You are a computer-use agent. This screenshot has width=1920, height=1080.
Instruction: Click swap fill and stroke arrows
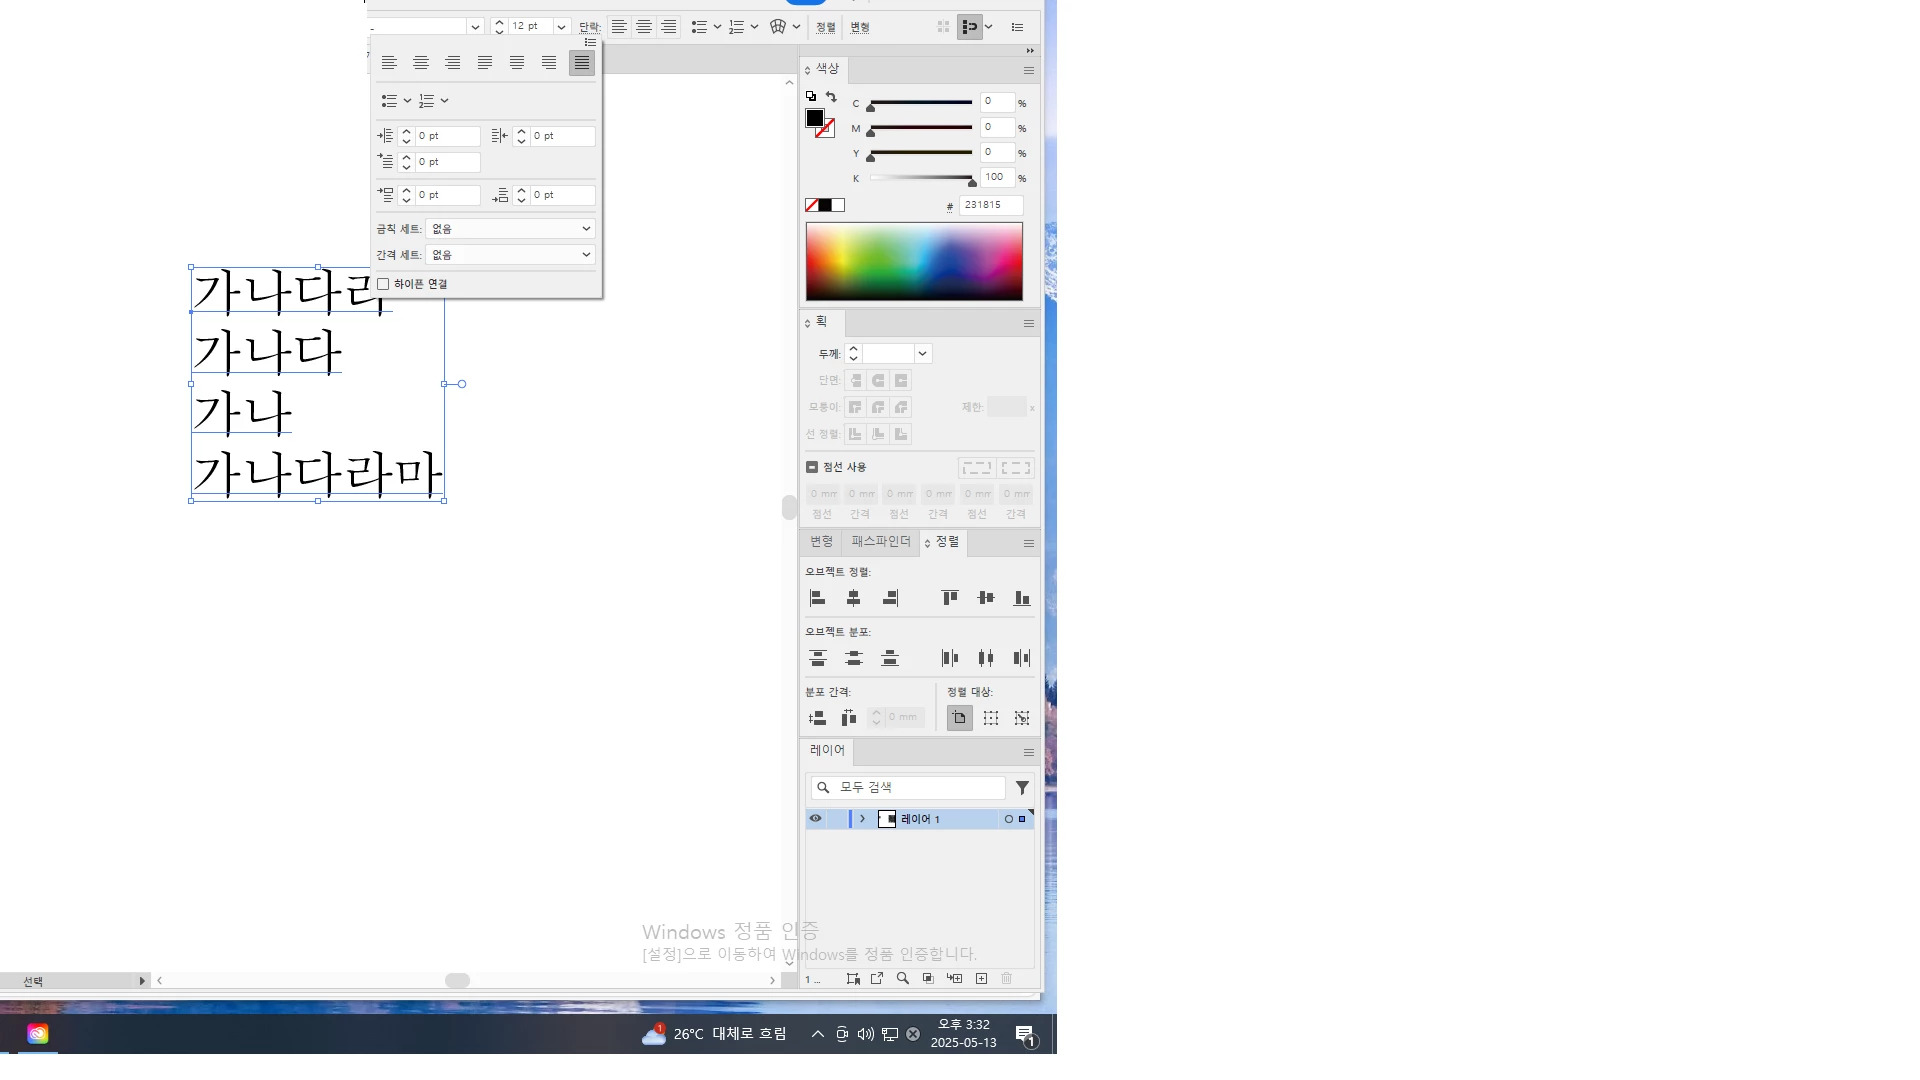831,97
